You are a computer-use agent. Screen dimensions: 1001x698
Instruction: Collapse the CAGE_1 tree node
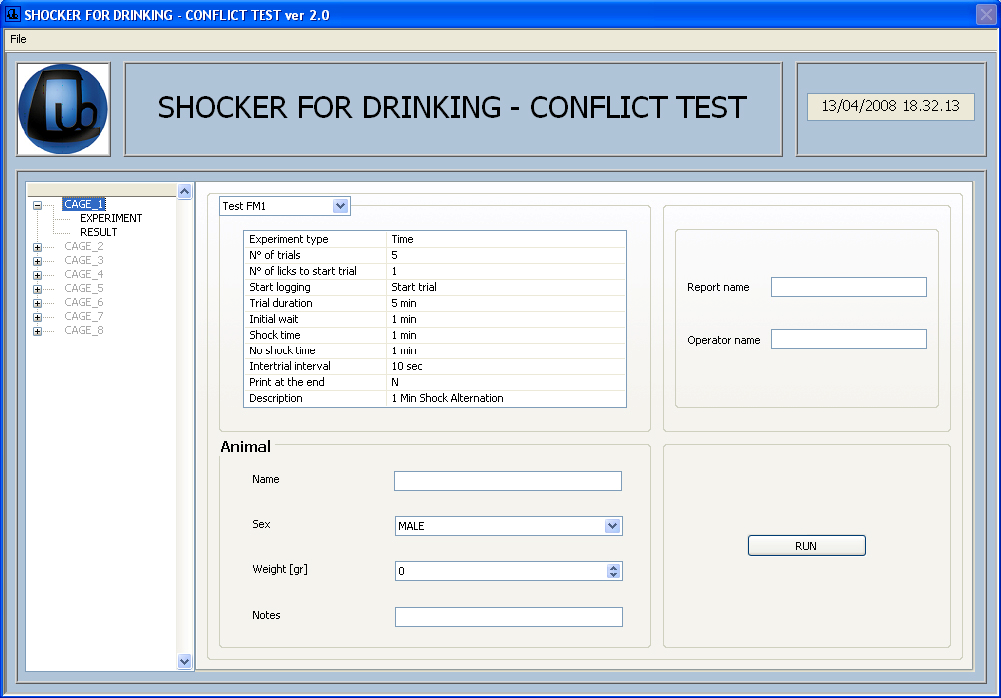click(x=37, y=205)
